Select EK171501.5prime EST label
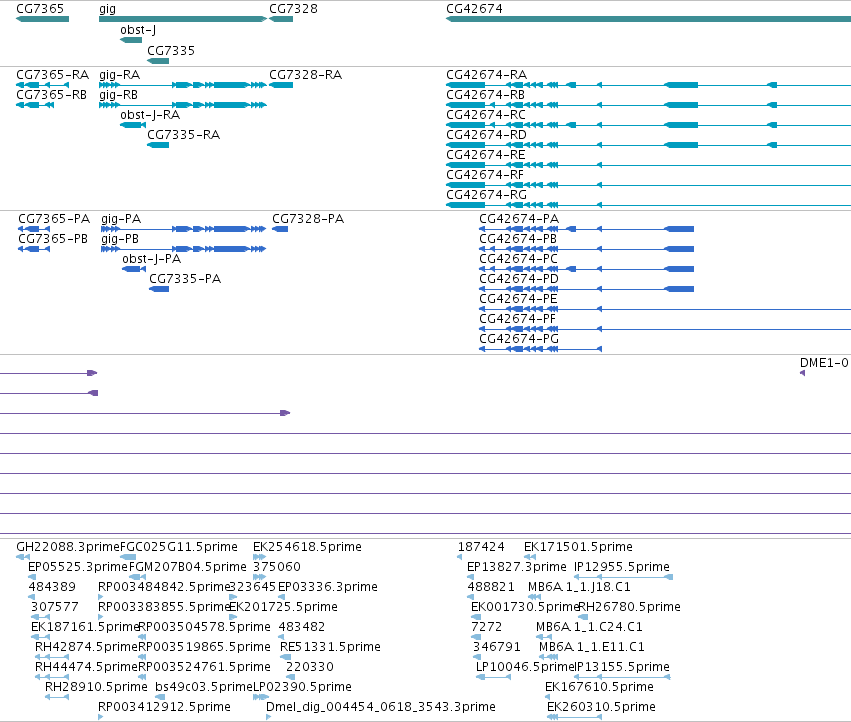The width and height of the screenshot is (851, 722). [x=579, y=547]
